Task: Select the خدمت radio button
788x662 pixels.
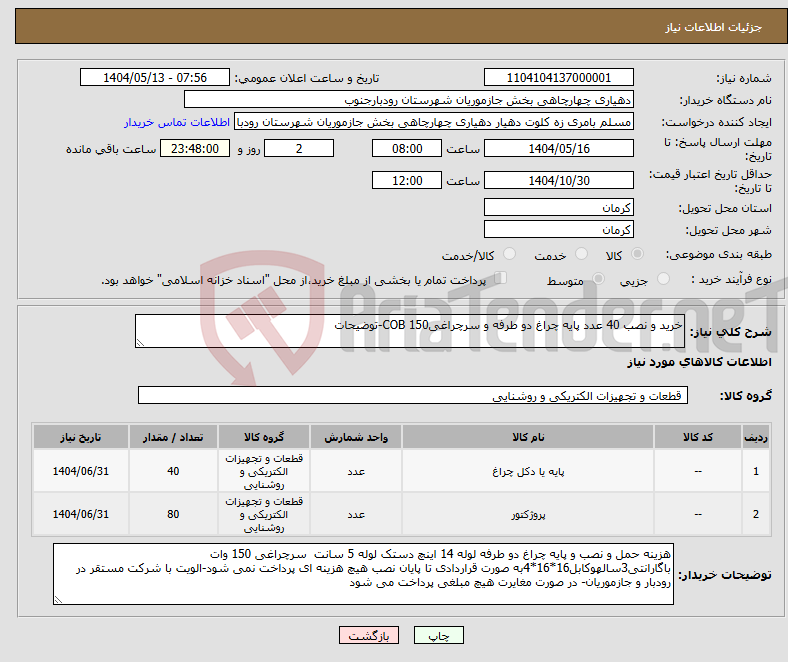Action: 581,254
